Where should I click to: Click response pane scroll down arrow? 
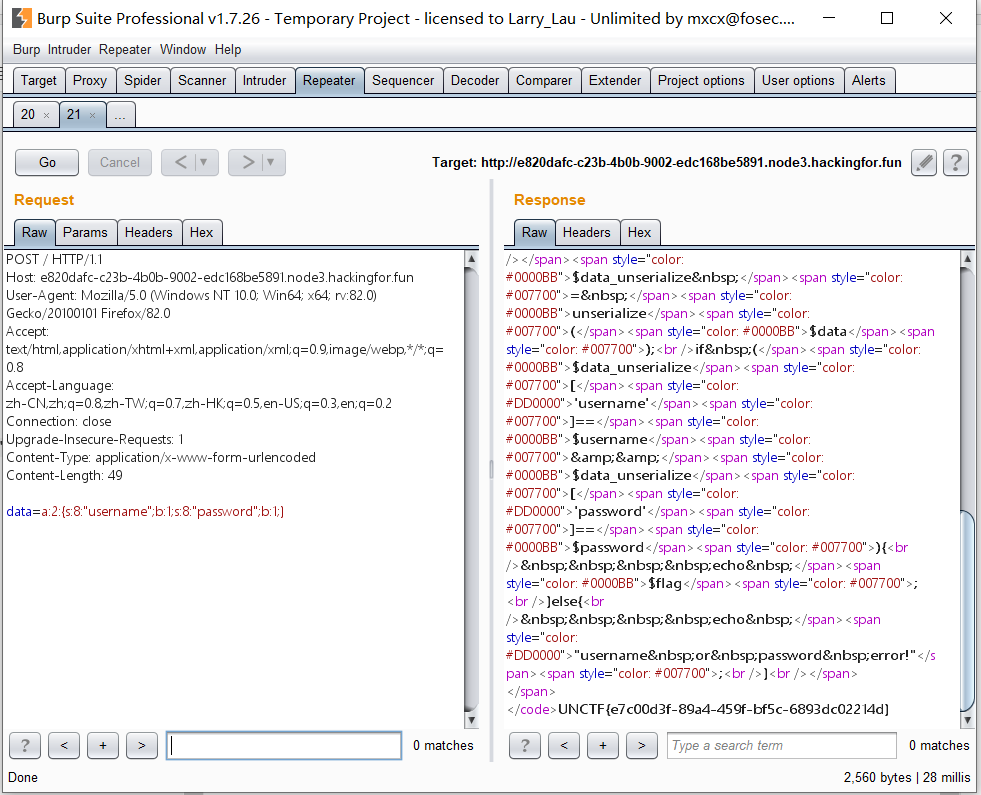(x=967, y=721)
